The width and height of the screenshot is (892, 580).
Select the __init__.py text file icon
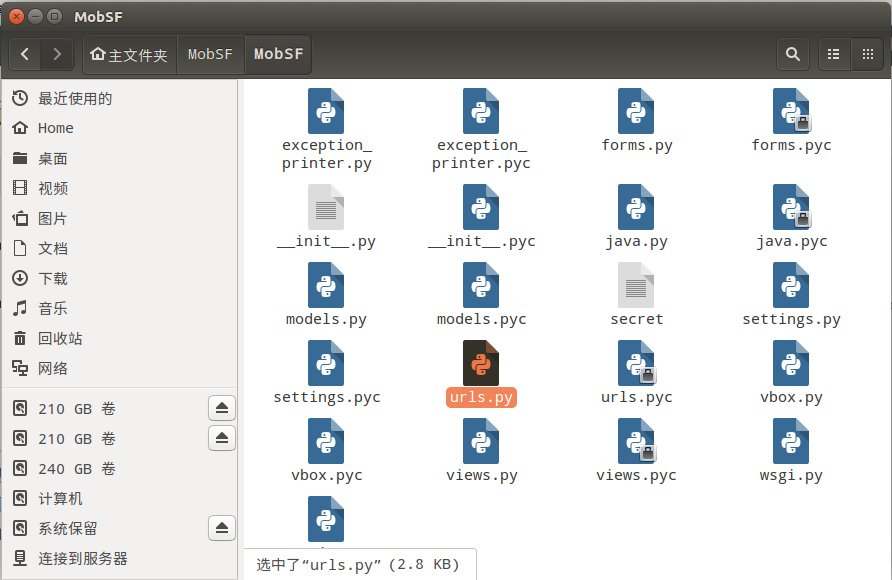tap(326, 207)
